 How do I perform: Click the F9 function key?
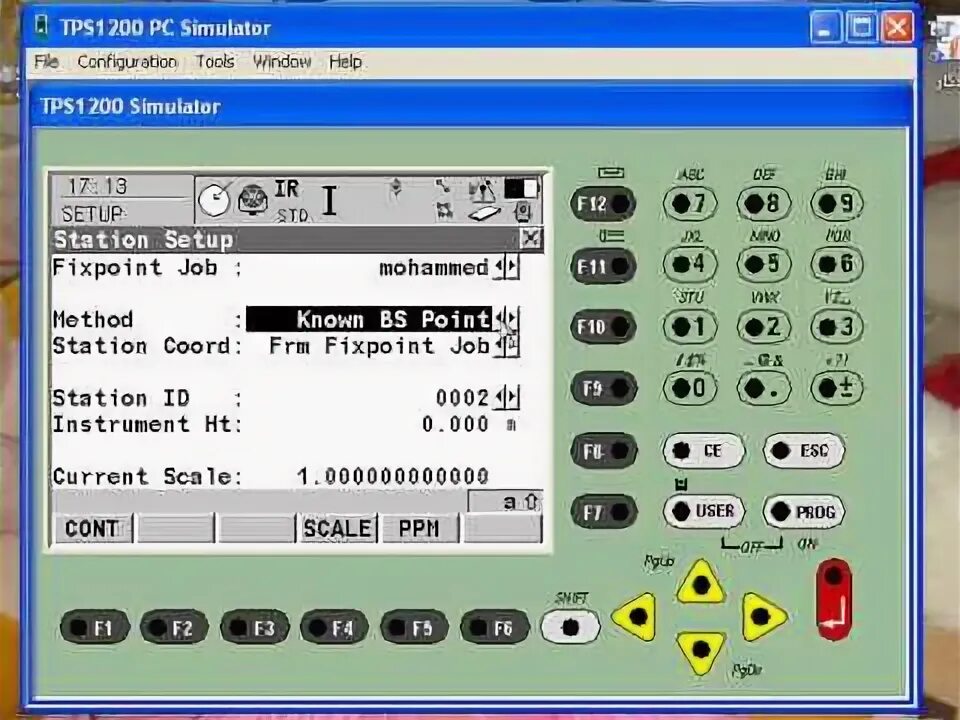[x=603, y=388]
